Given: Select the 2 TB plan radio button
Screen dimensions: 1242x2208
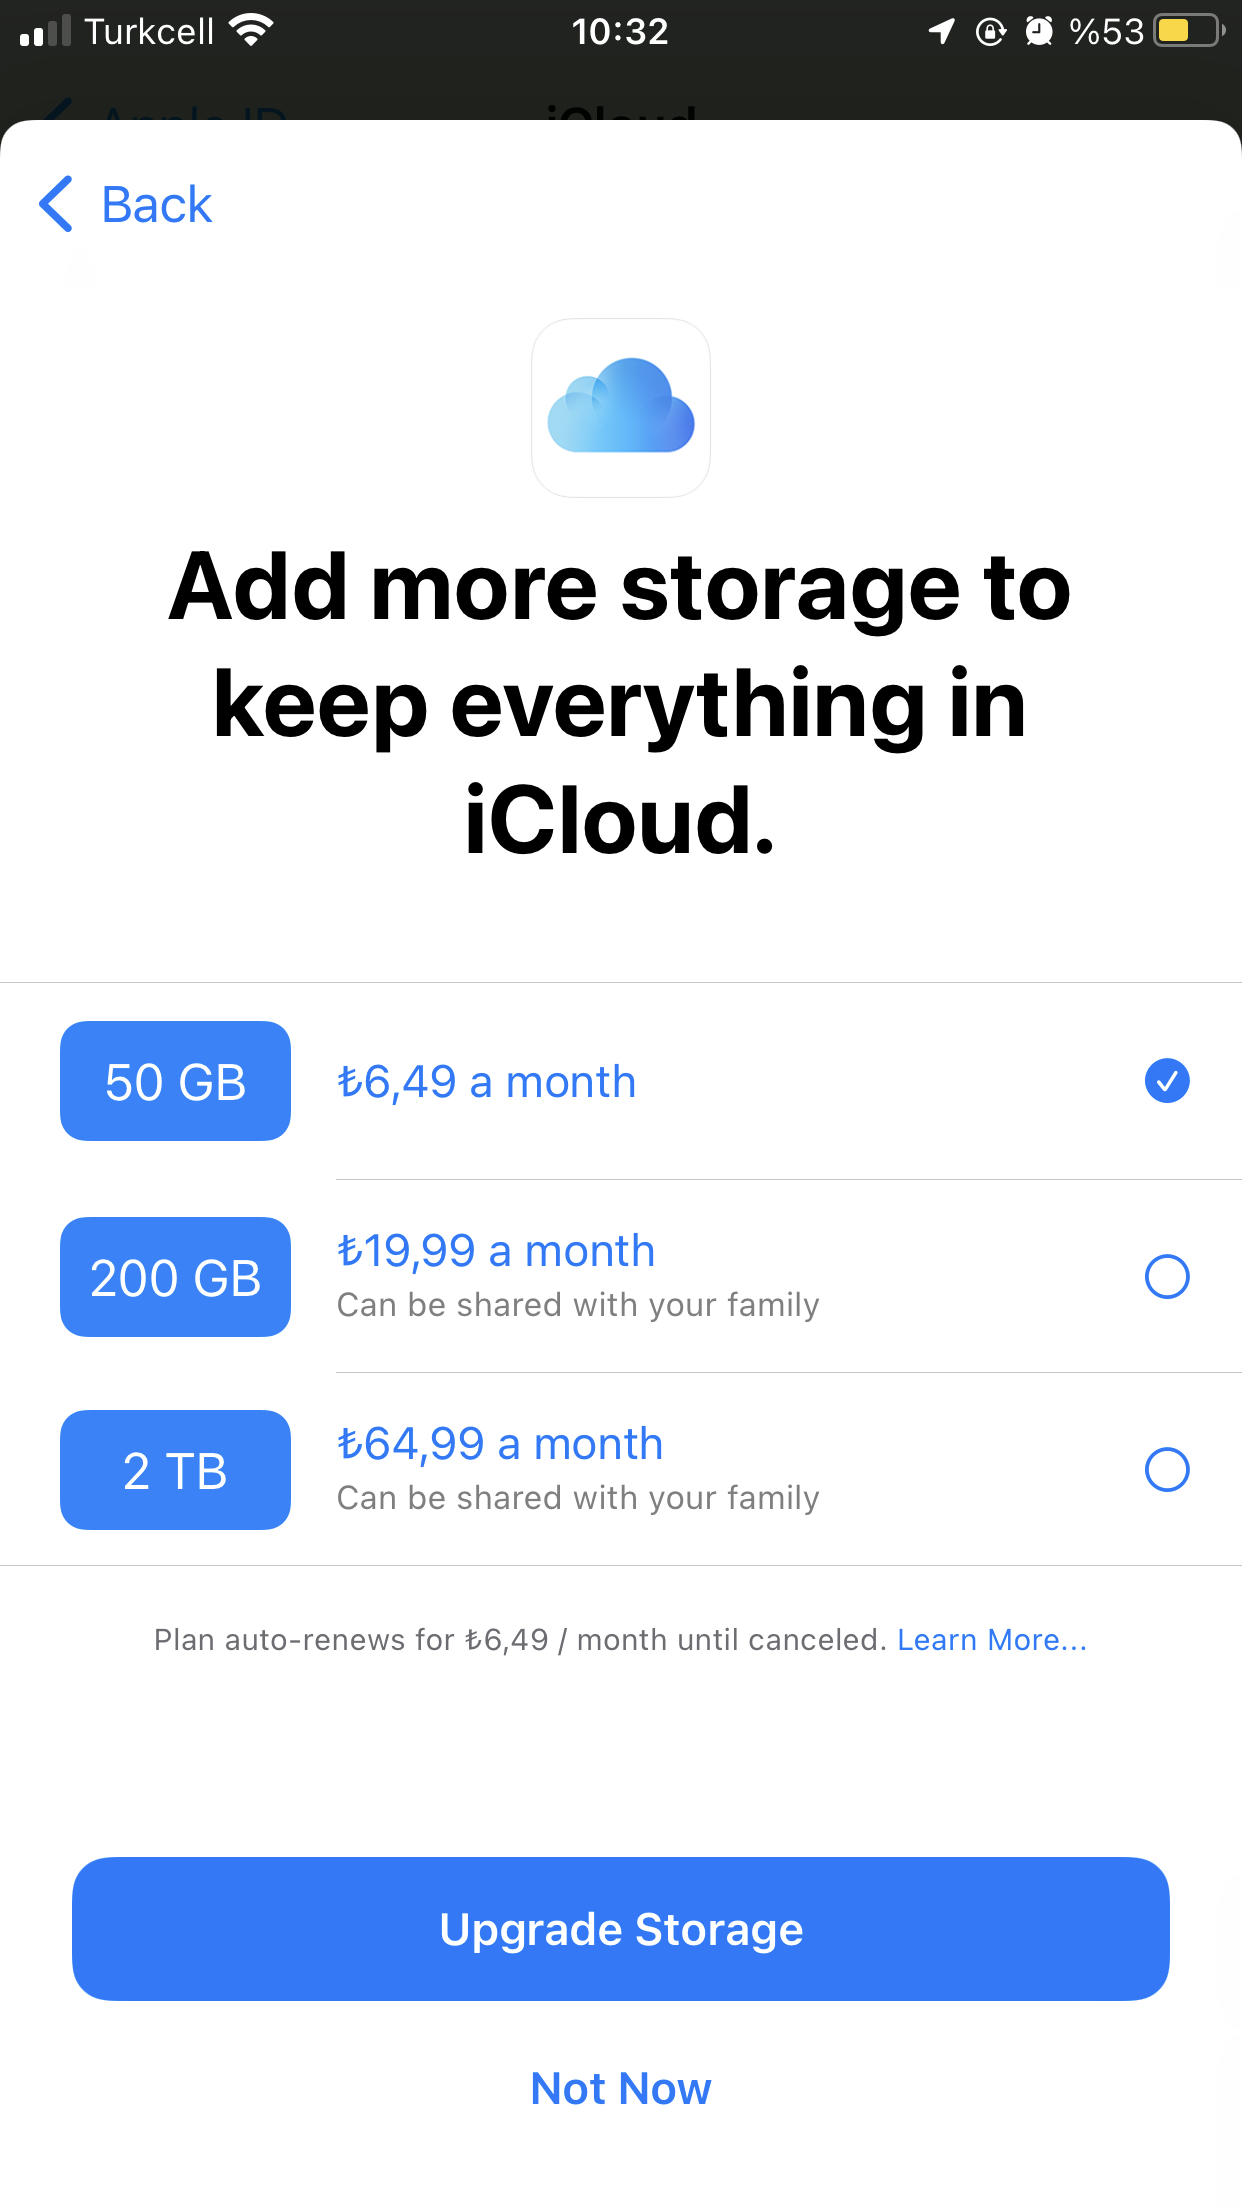Looking at the screenshot, I should pos(1167,1470).
